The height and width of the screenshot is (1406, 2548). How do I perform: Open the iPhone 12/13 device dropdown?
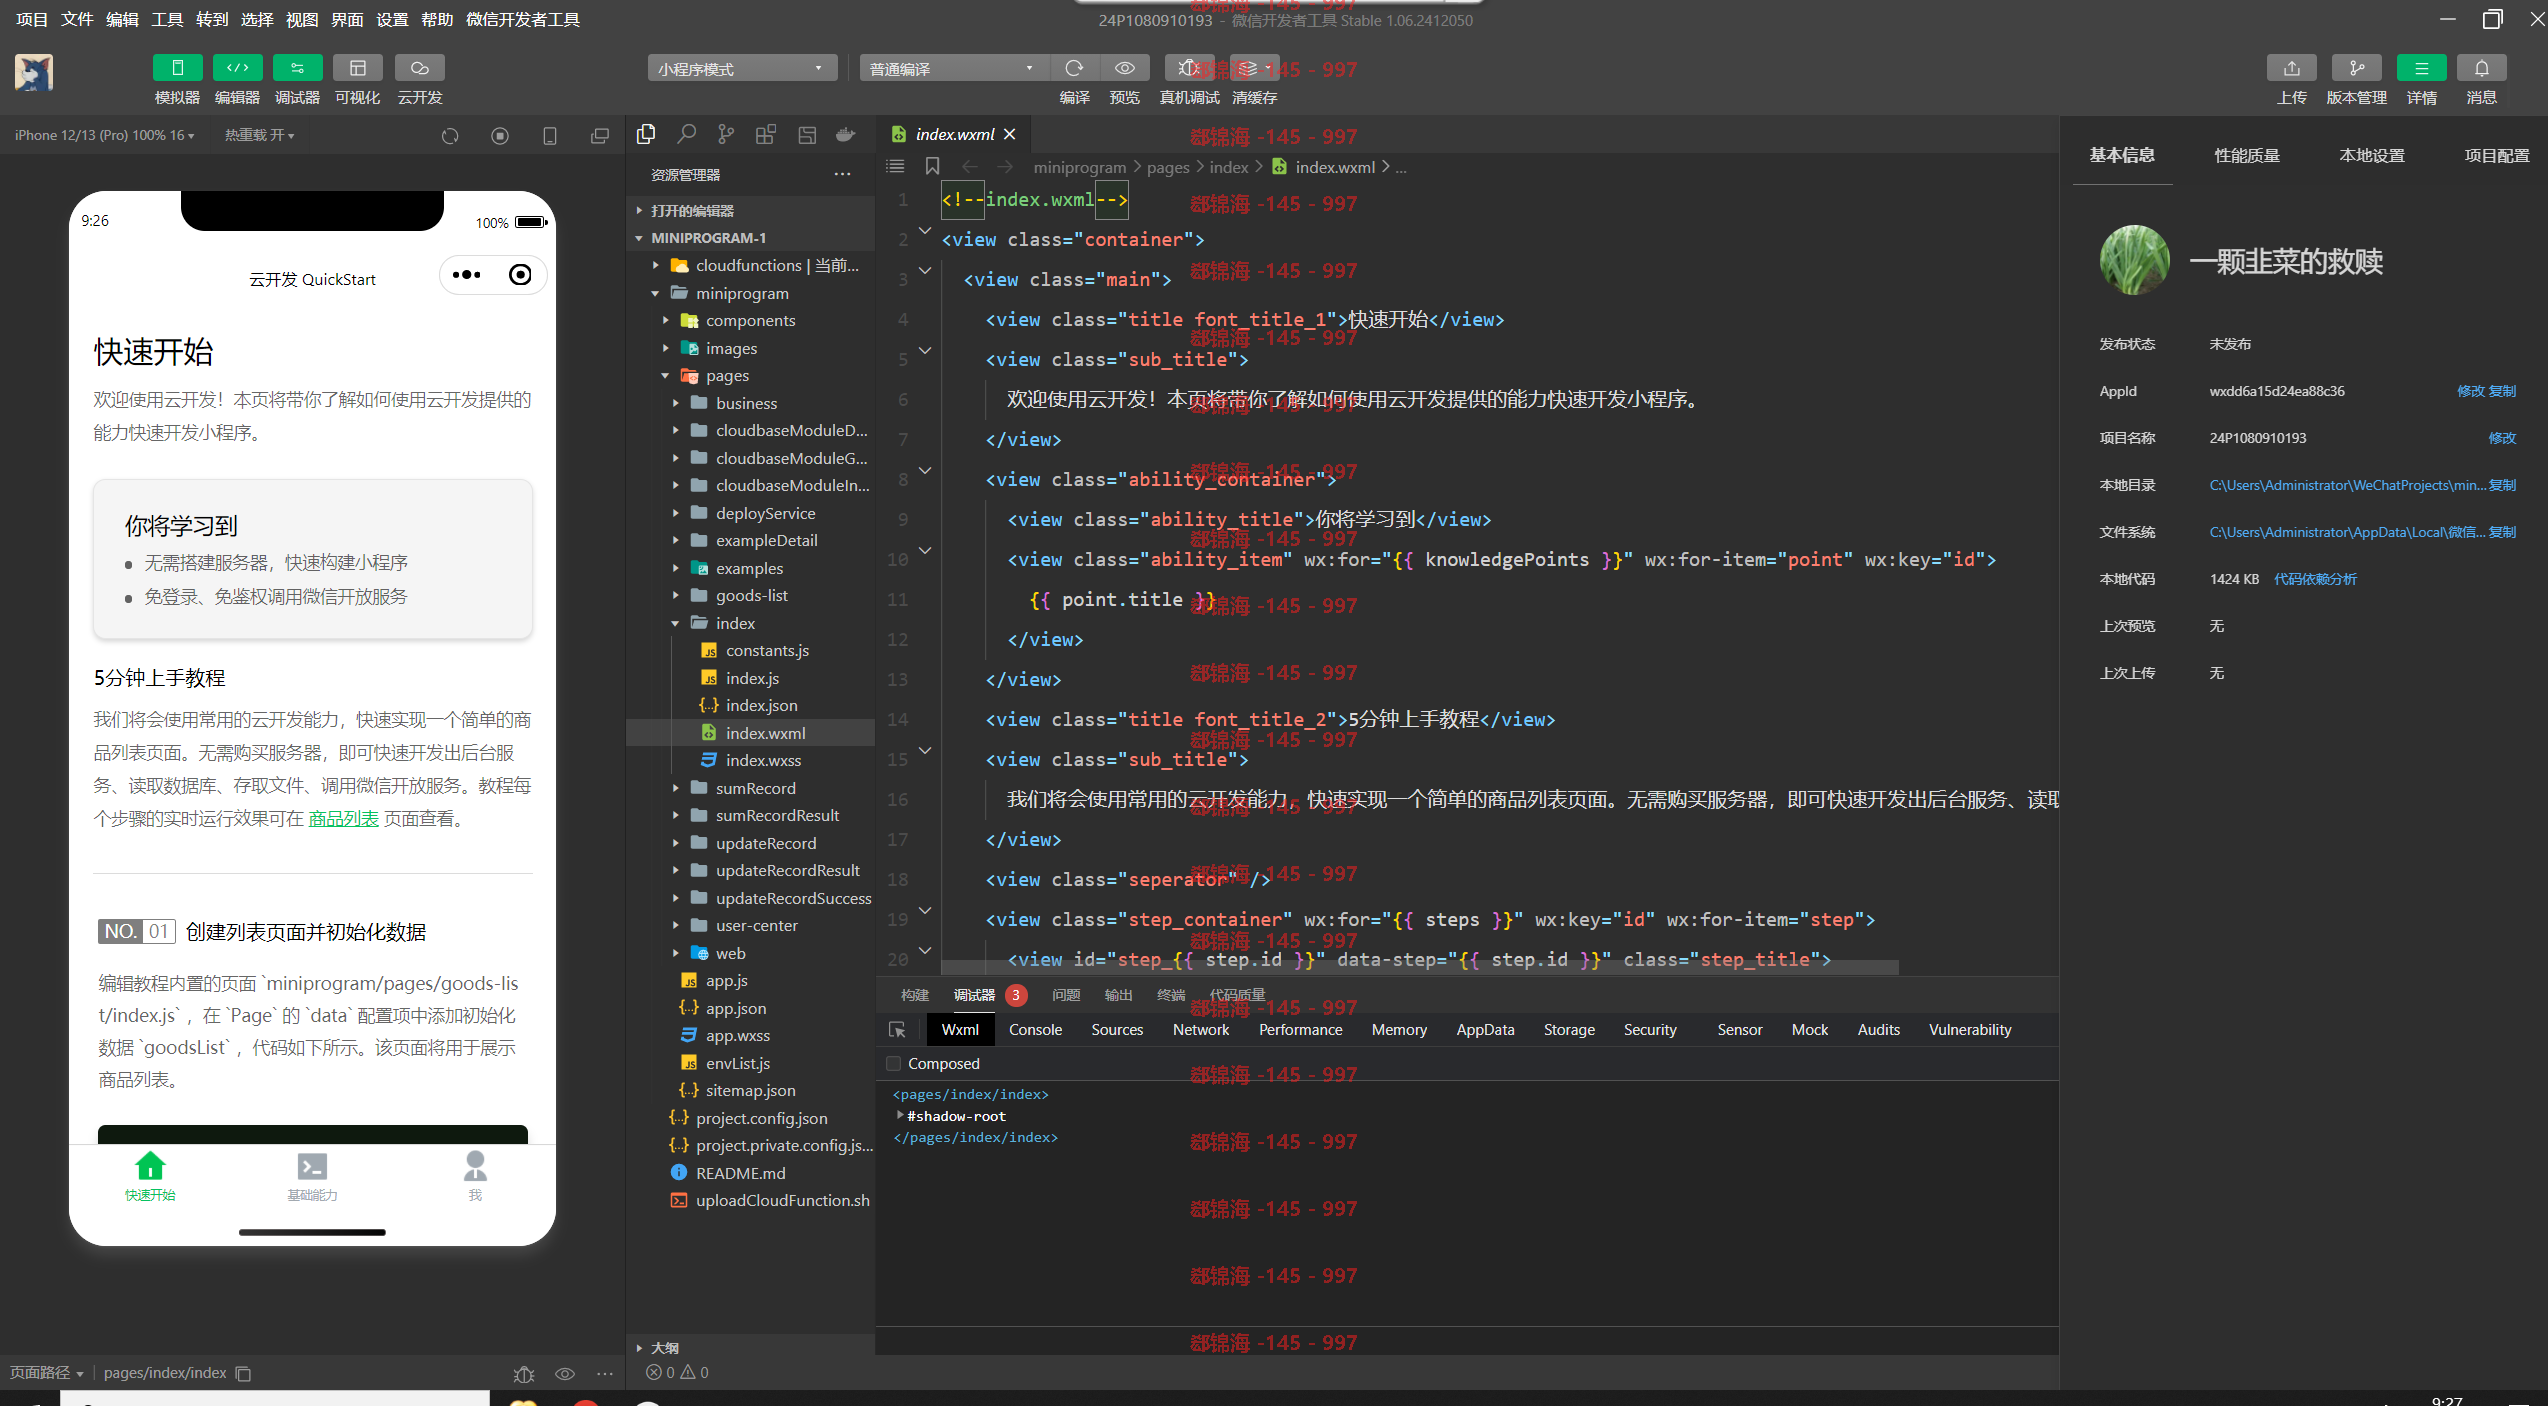(105, 135)
